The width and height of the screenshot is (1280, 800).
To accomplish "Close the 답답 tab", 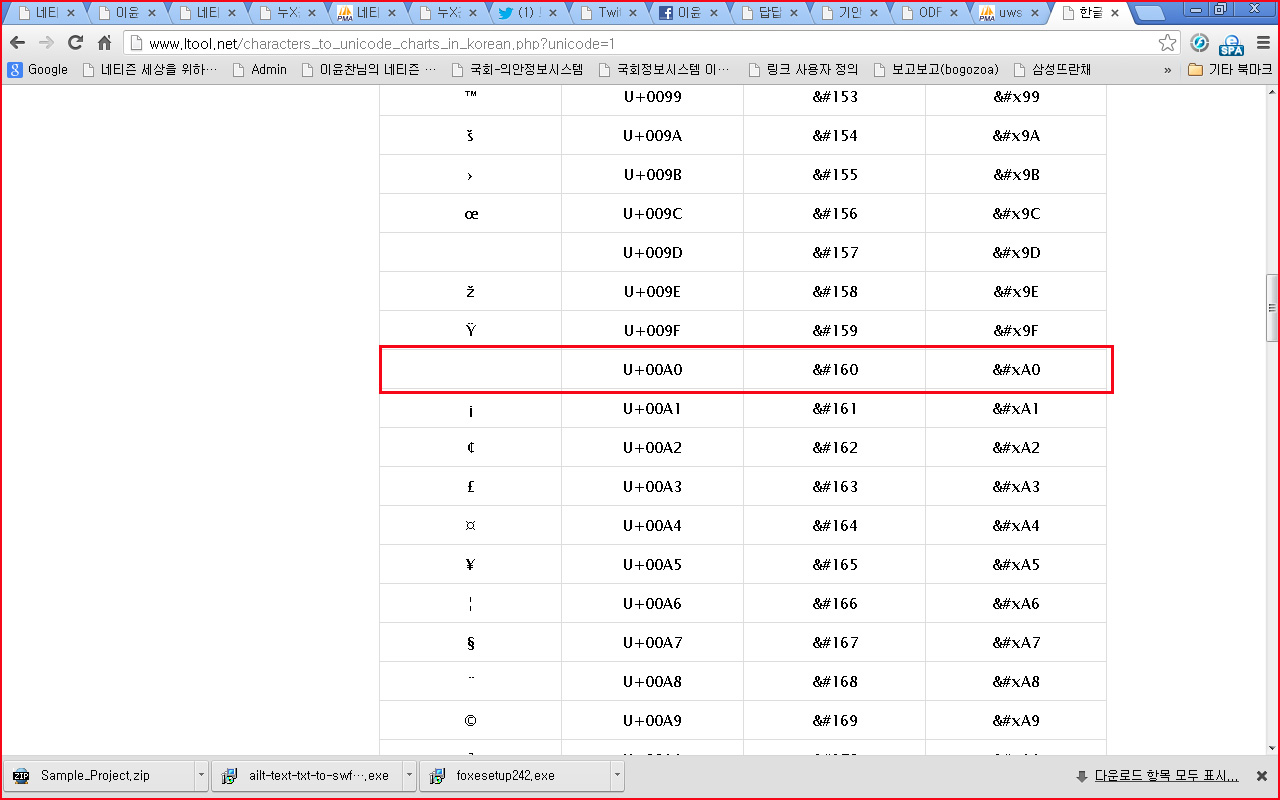I will [793, 13].
